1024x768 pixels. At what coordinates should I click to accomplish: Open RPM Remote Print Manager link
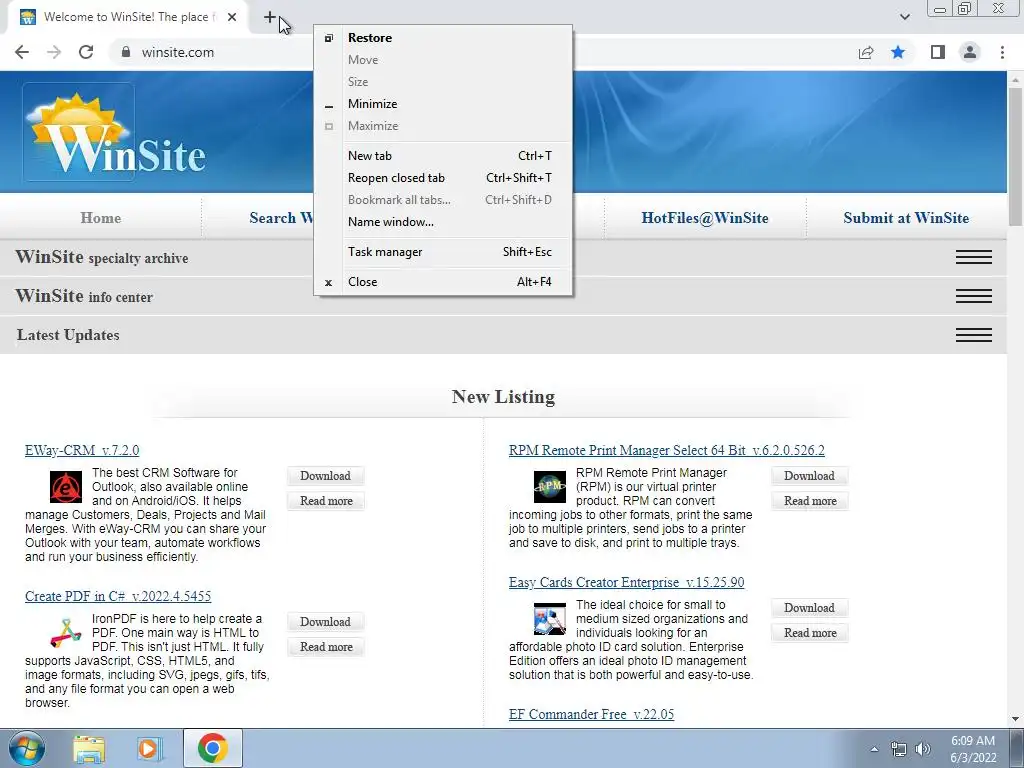coord(666,450)
